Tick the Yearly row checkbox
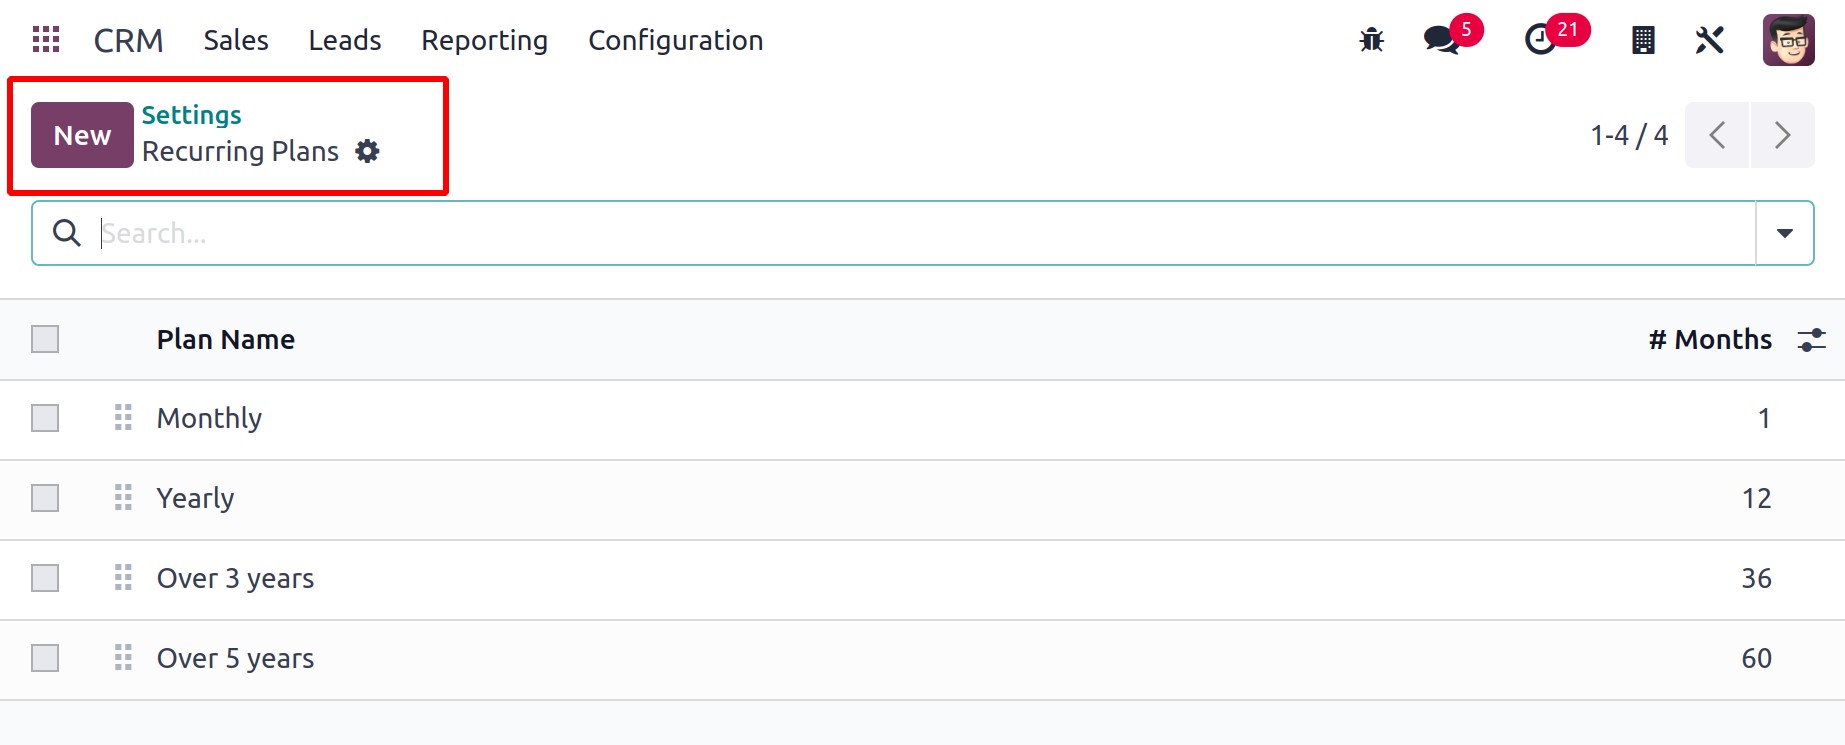Viewport: 1845px width, 745px height. 45,498
